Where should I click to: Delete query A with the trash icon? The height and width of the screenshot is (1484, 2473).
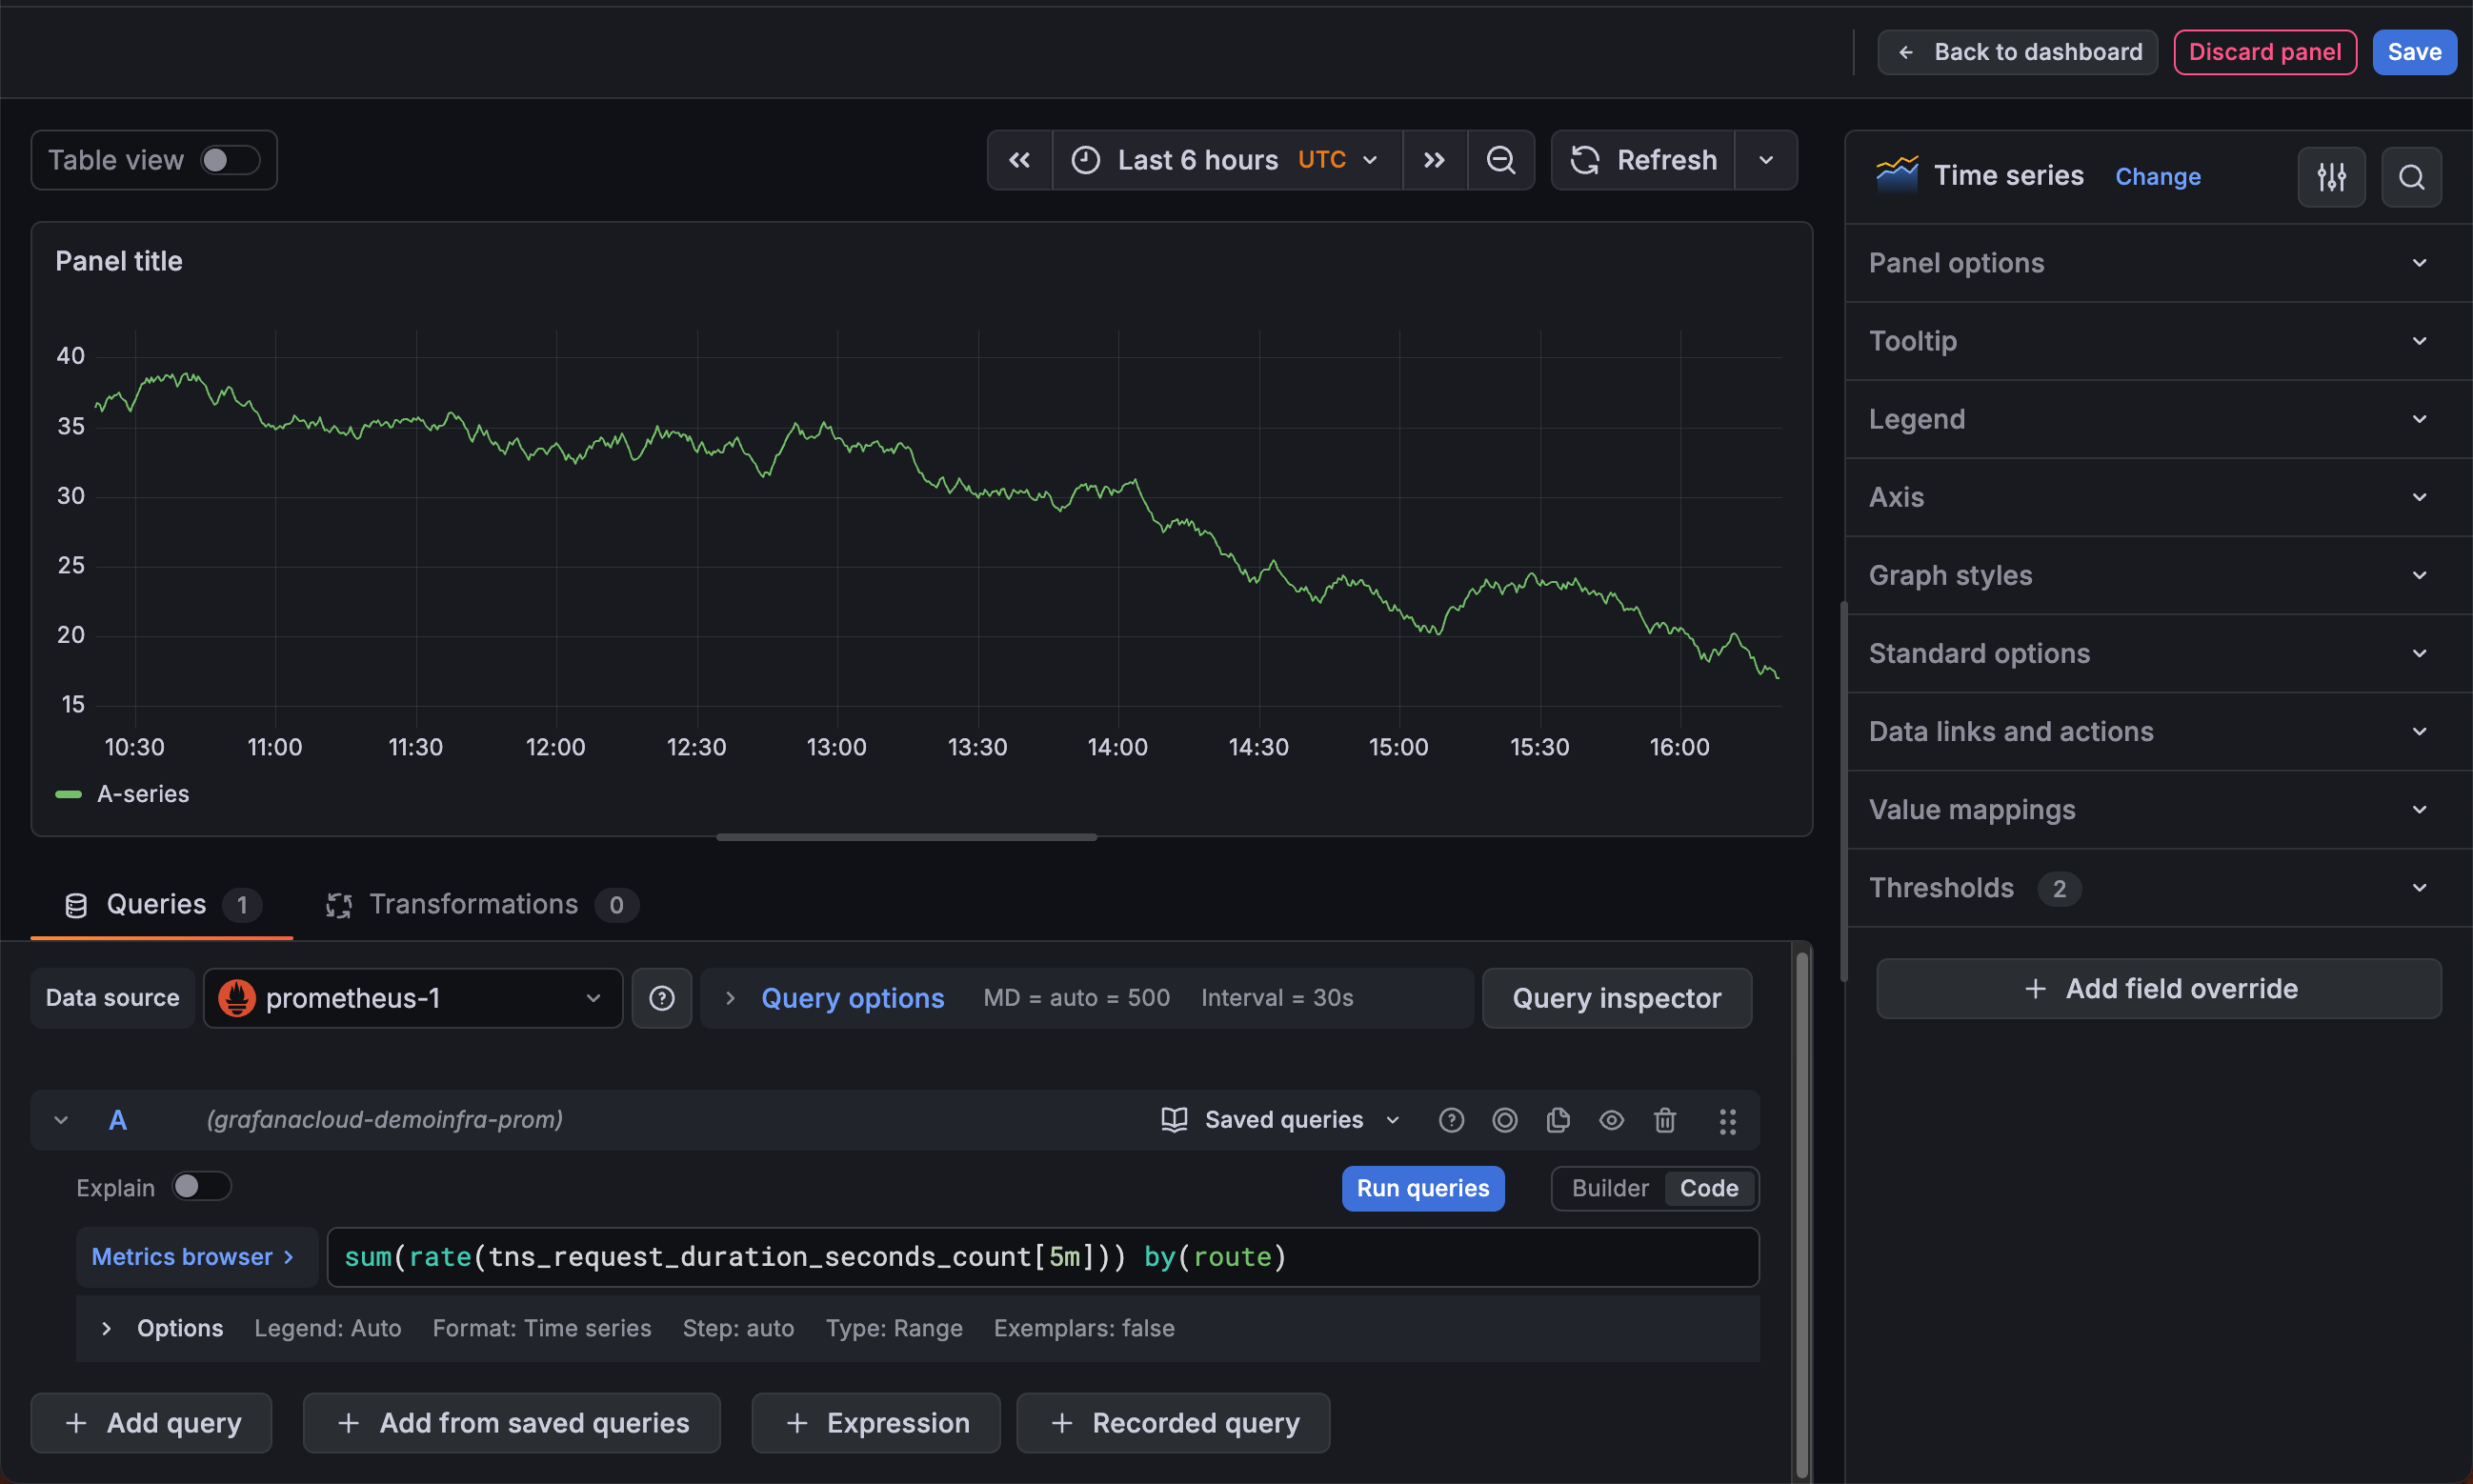[1664, 1120]
